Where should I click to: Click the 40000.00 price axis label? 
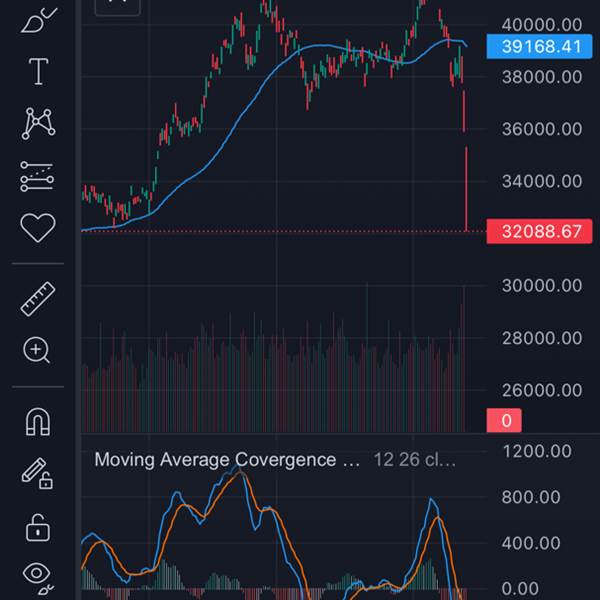(x=542, y=25)
